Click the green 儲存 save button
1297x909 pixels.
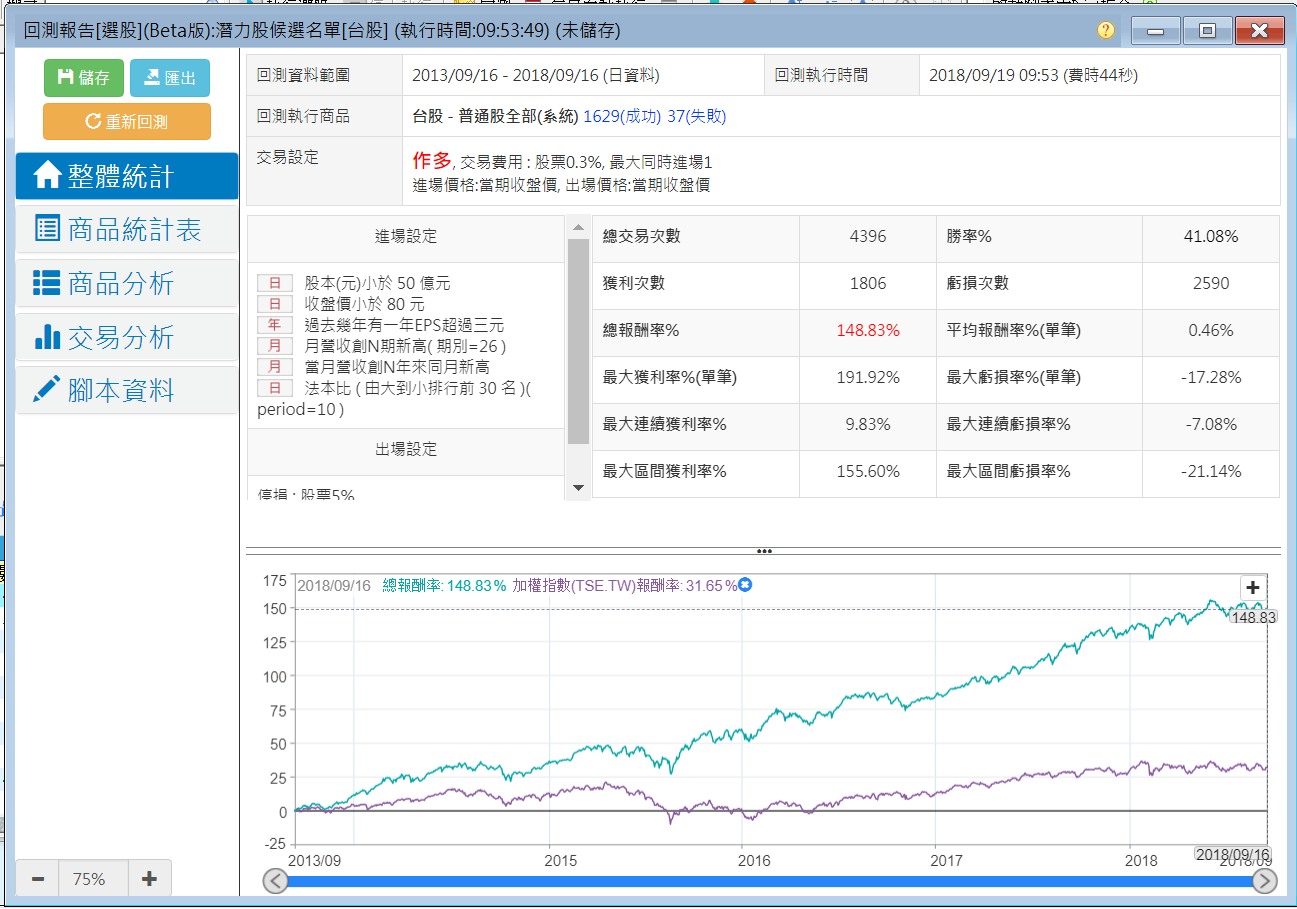(83, 78)
